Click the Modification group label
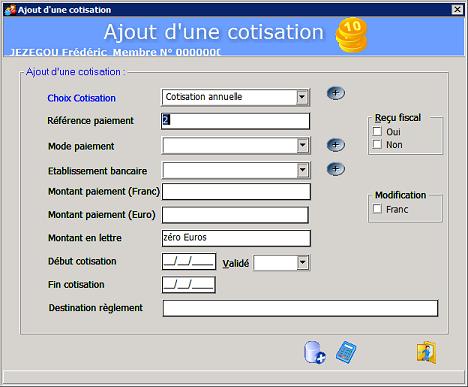This screenshot has width=468, height=387. click(x=401, y=195)
